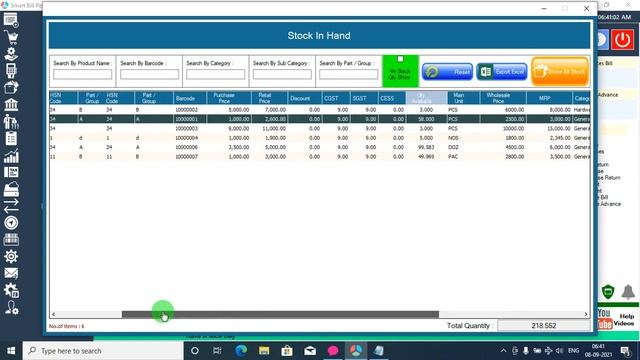Screen dimensions: 640x360
Task: Select the row with barcode 10000002
Action: point(320,110)
